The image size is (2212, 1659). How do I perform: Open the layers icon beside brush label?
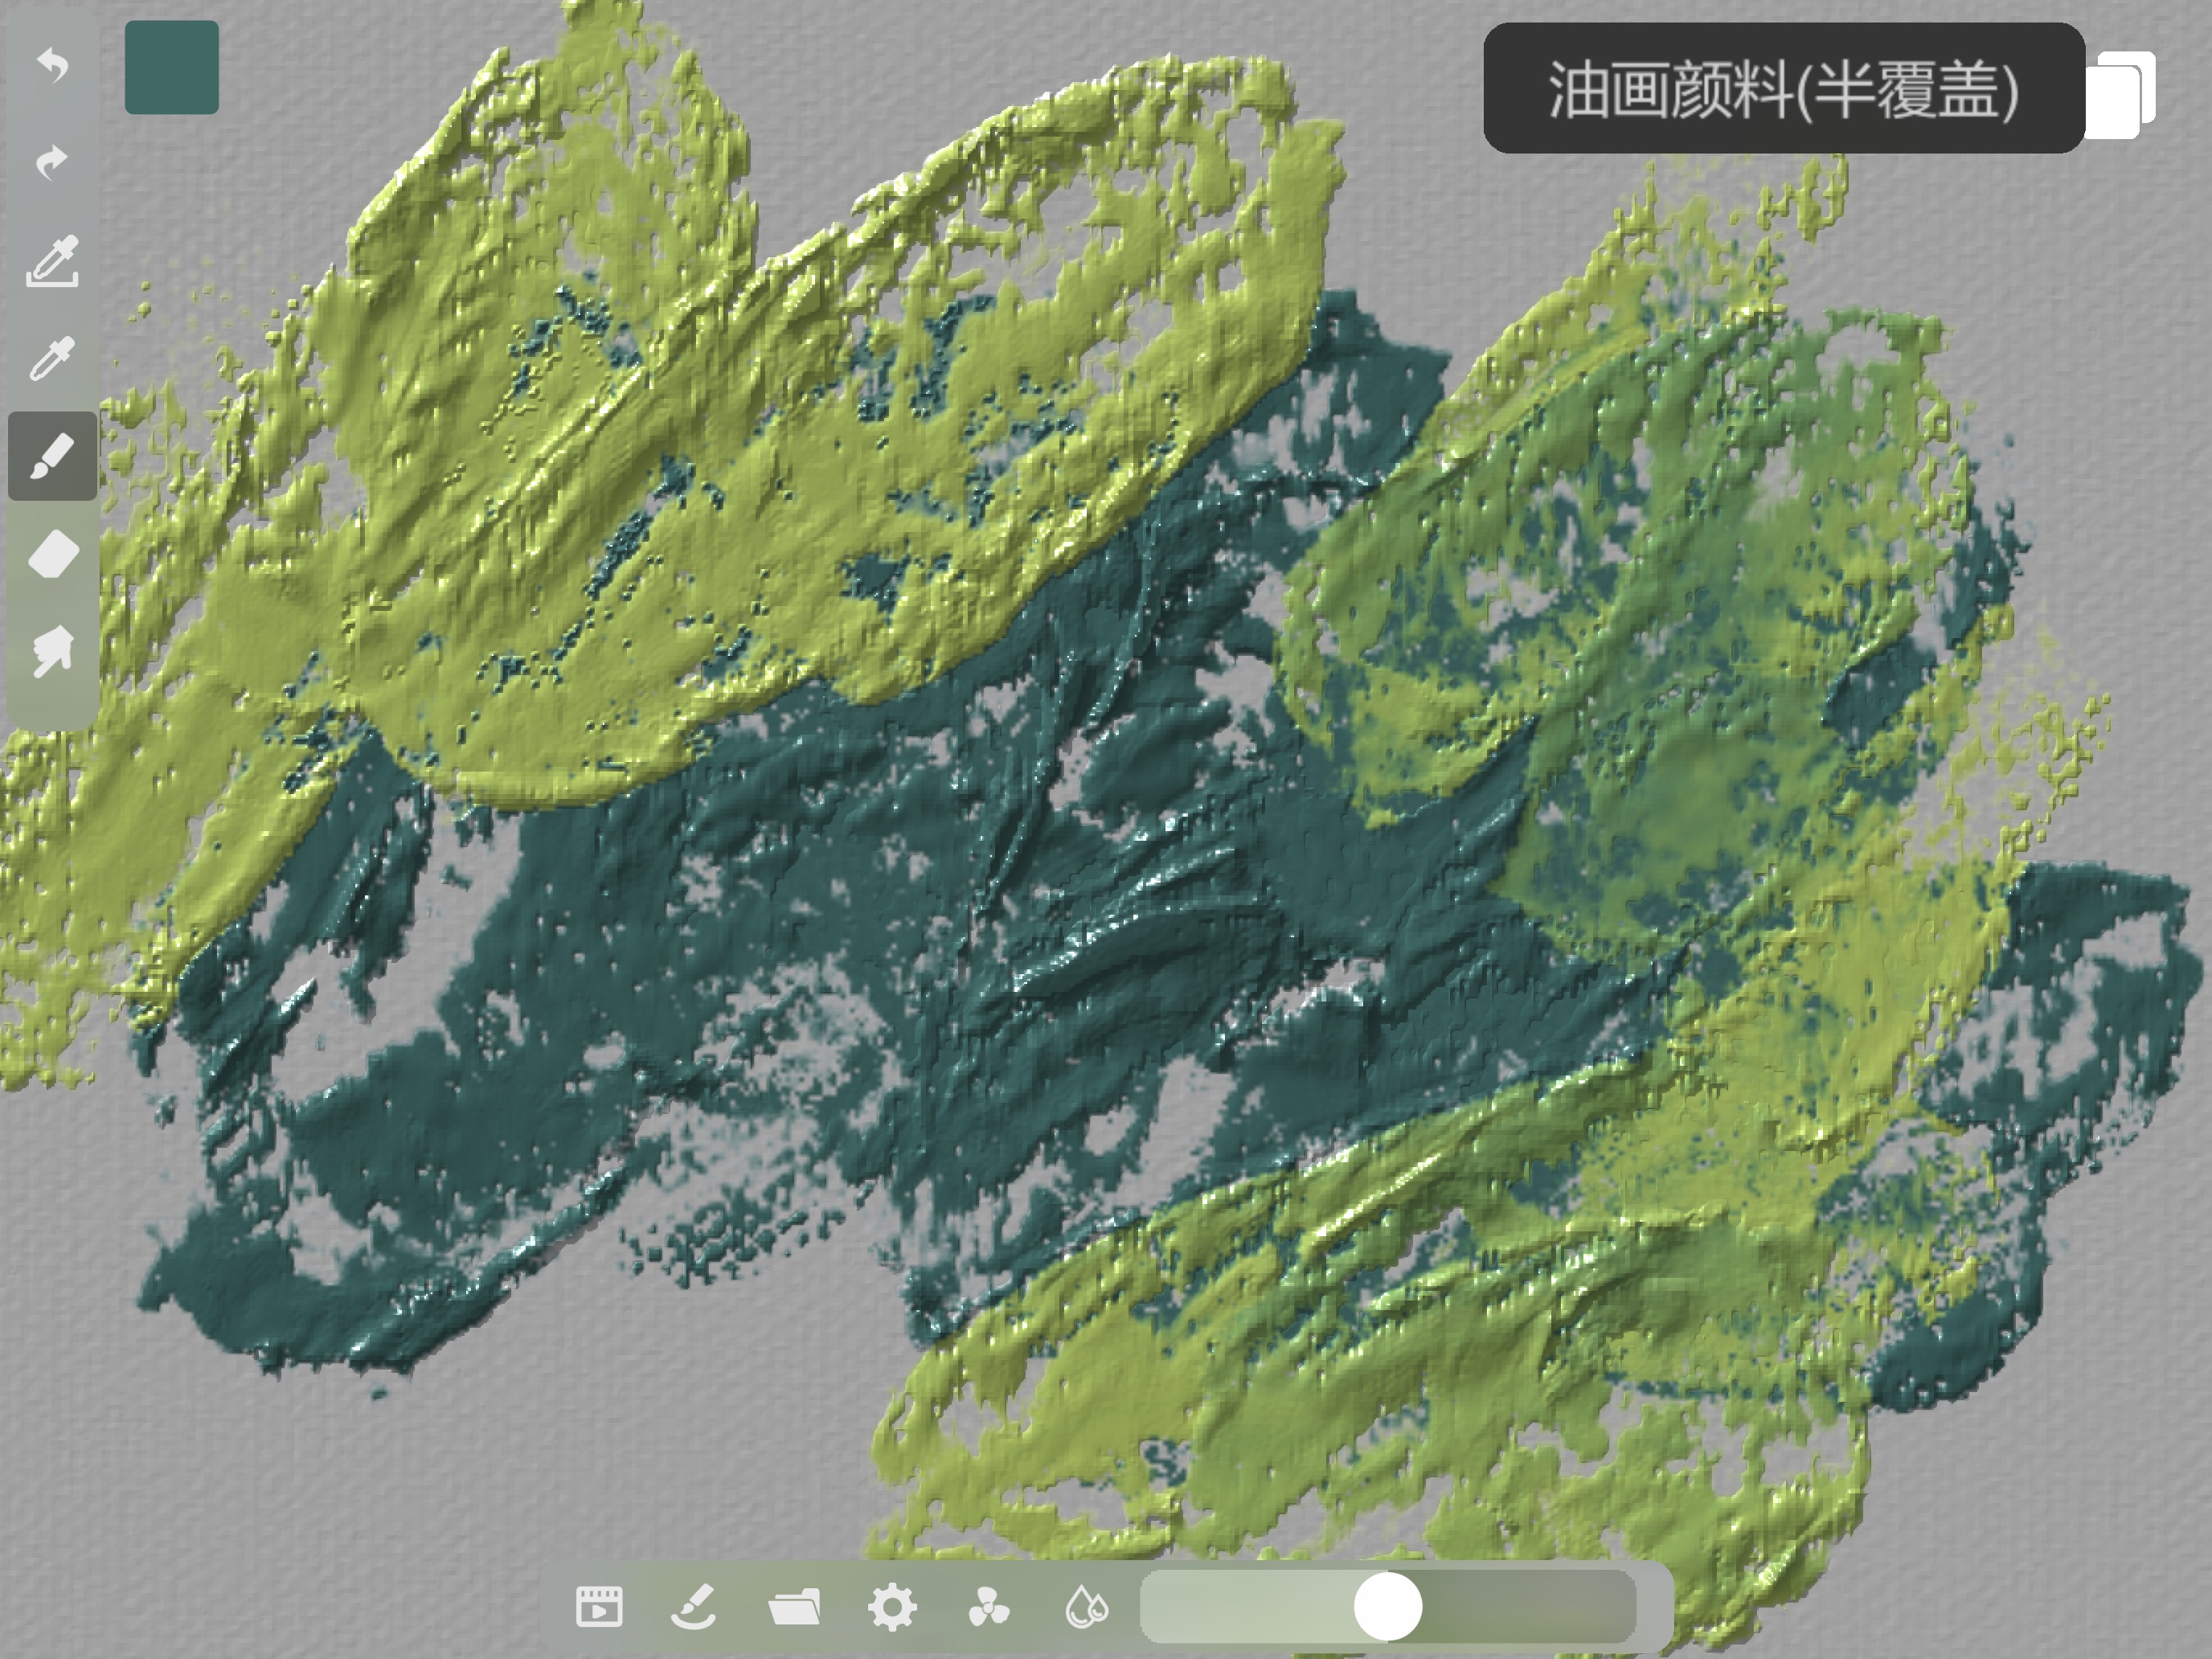coord(2122,94)
